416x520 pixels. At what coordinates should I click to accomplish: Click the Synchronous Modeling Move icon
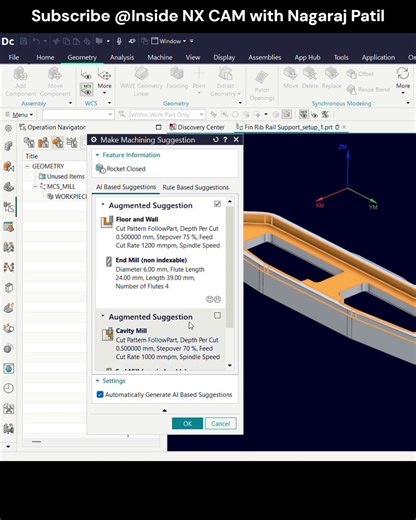click(x=290, y=73)
